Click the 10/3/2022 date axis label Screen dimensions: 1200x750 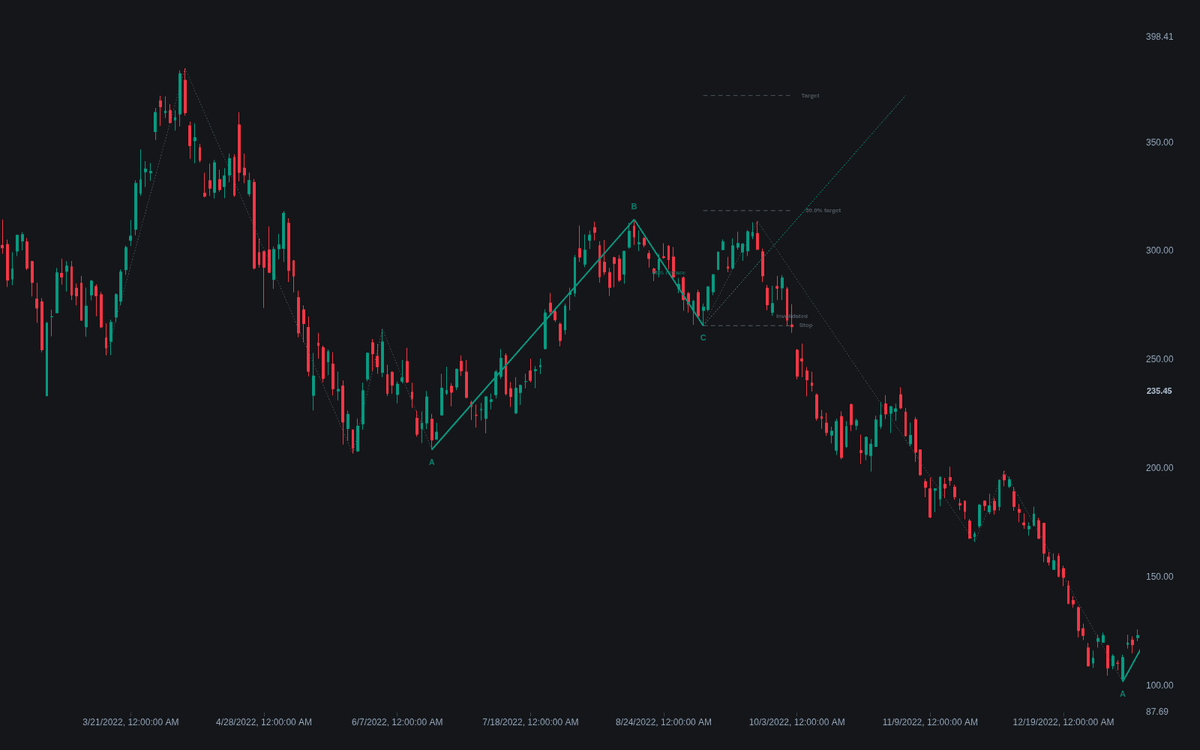point(797,722)
